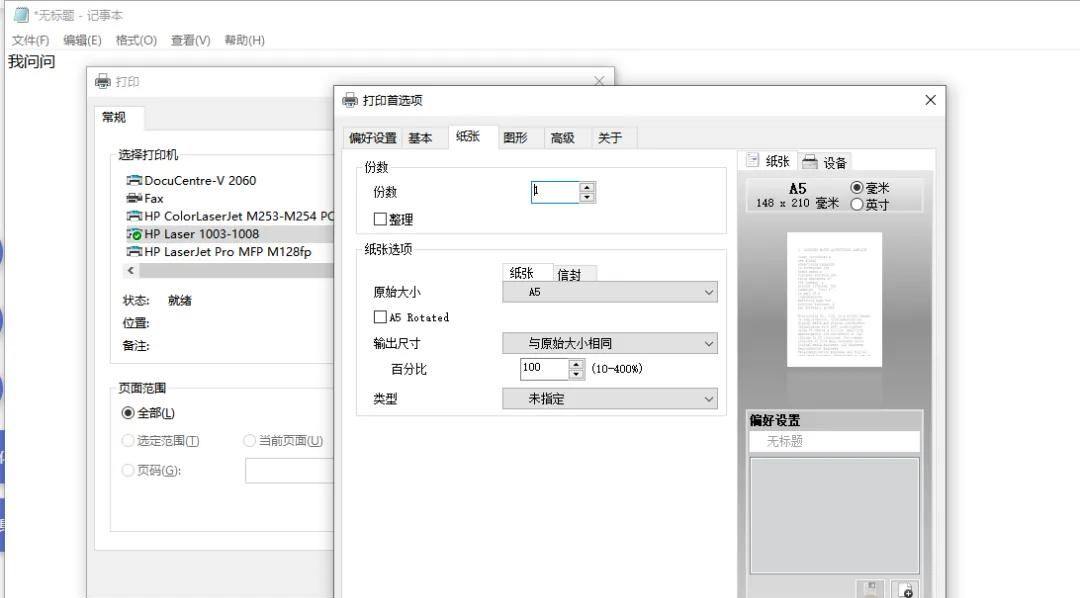Click add new preference icon button
This screenshot has width=1080, height=598.
(905, 590)
